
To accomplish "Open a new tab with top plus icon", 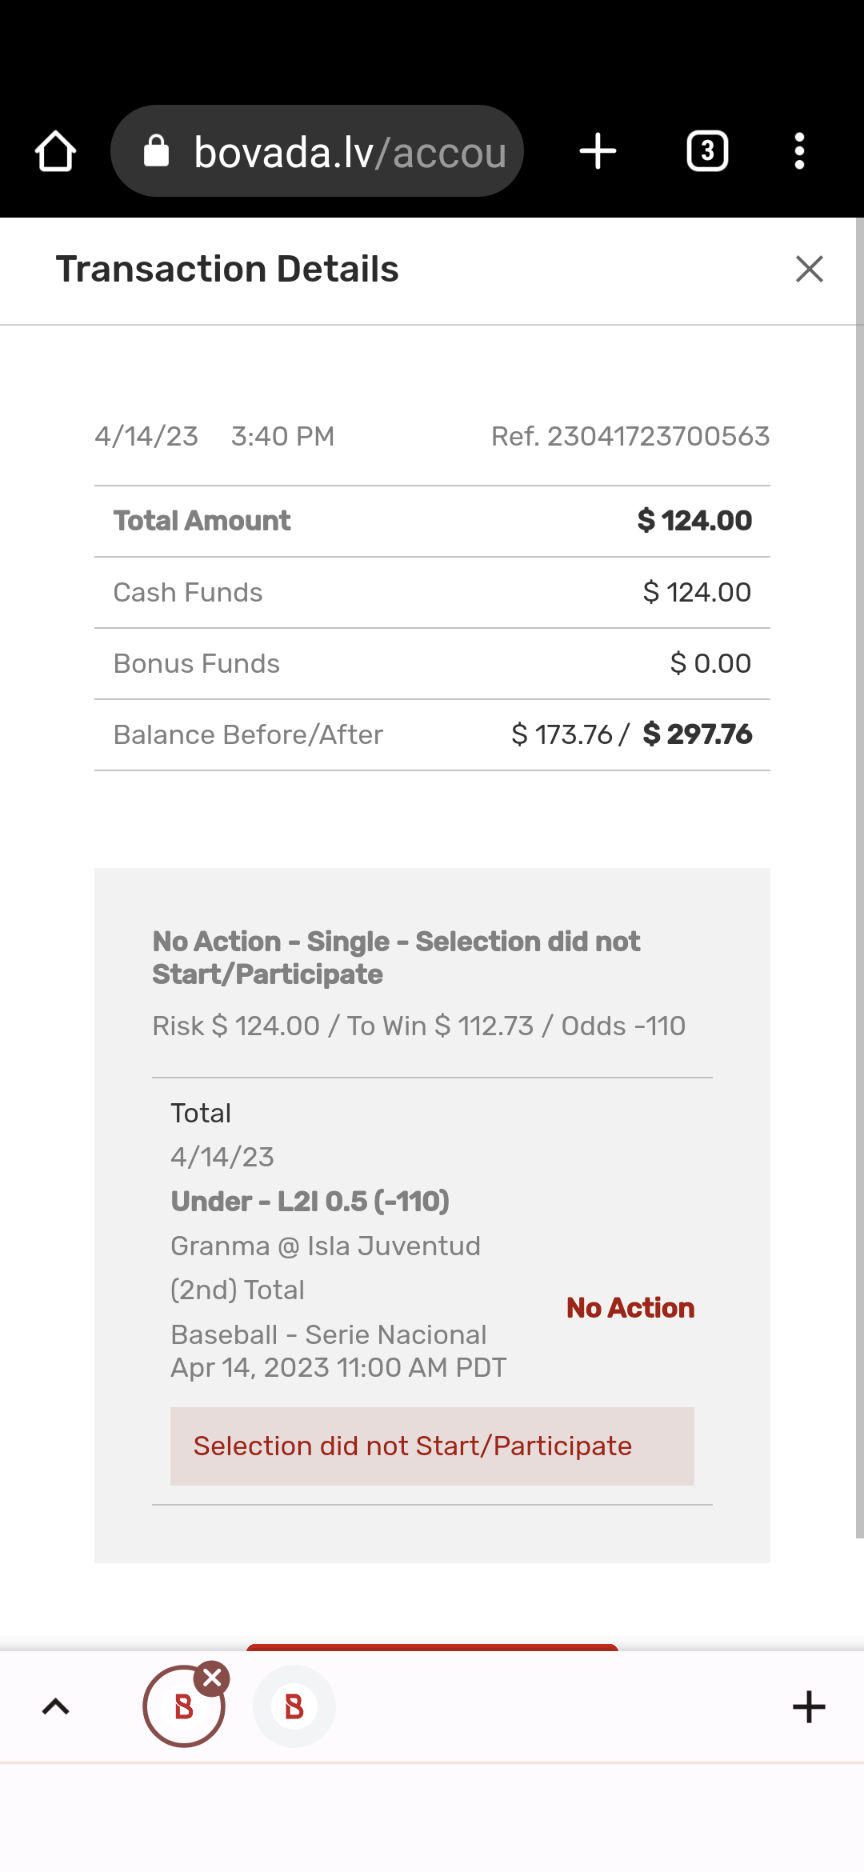I will (598, 152).
